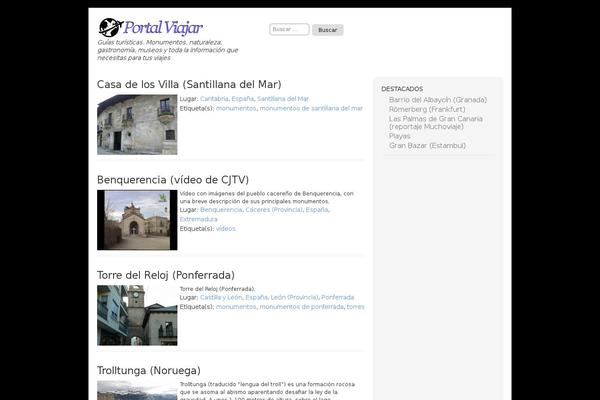Follow the Benquerencia place link
This screenshot has height=400, width=600.
point(221,210)
